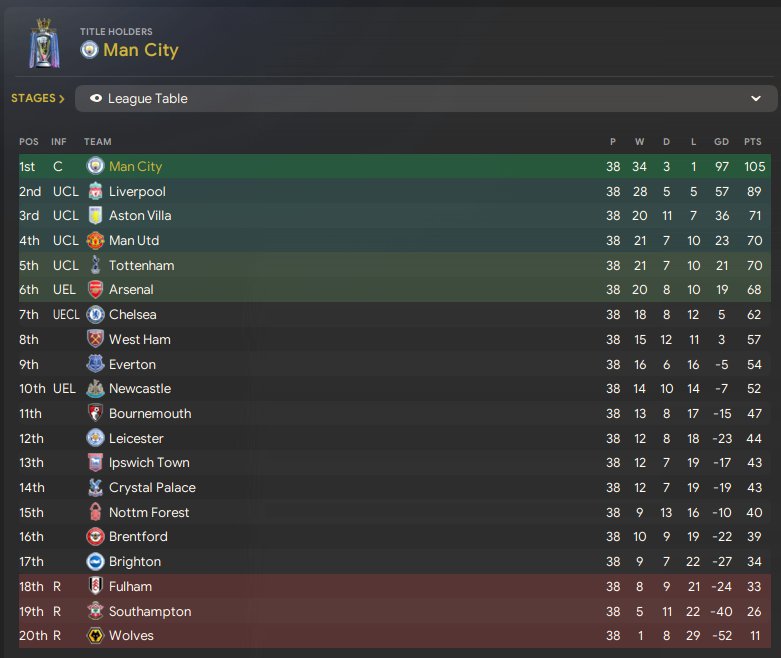
Task: Click the Arsenal club crest
Action: pyautogui.click(x=95, y=289)
